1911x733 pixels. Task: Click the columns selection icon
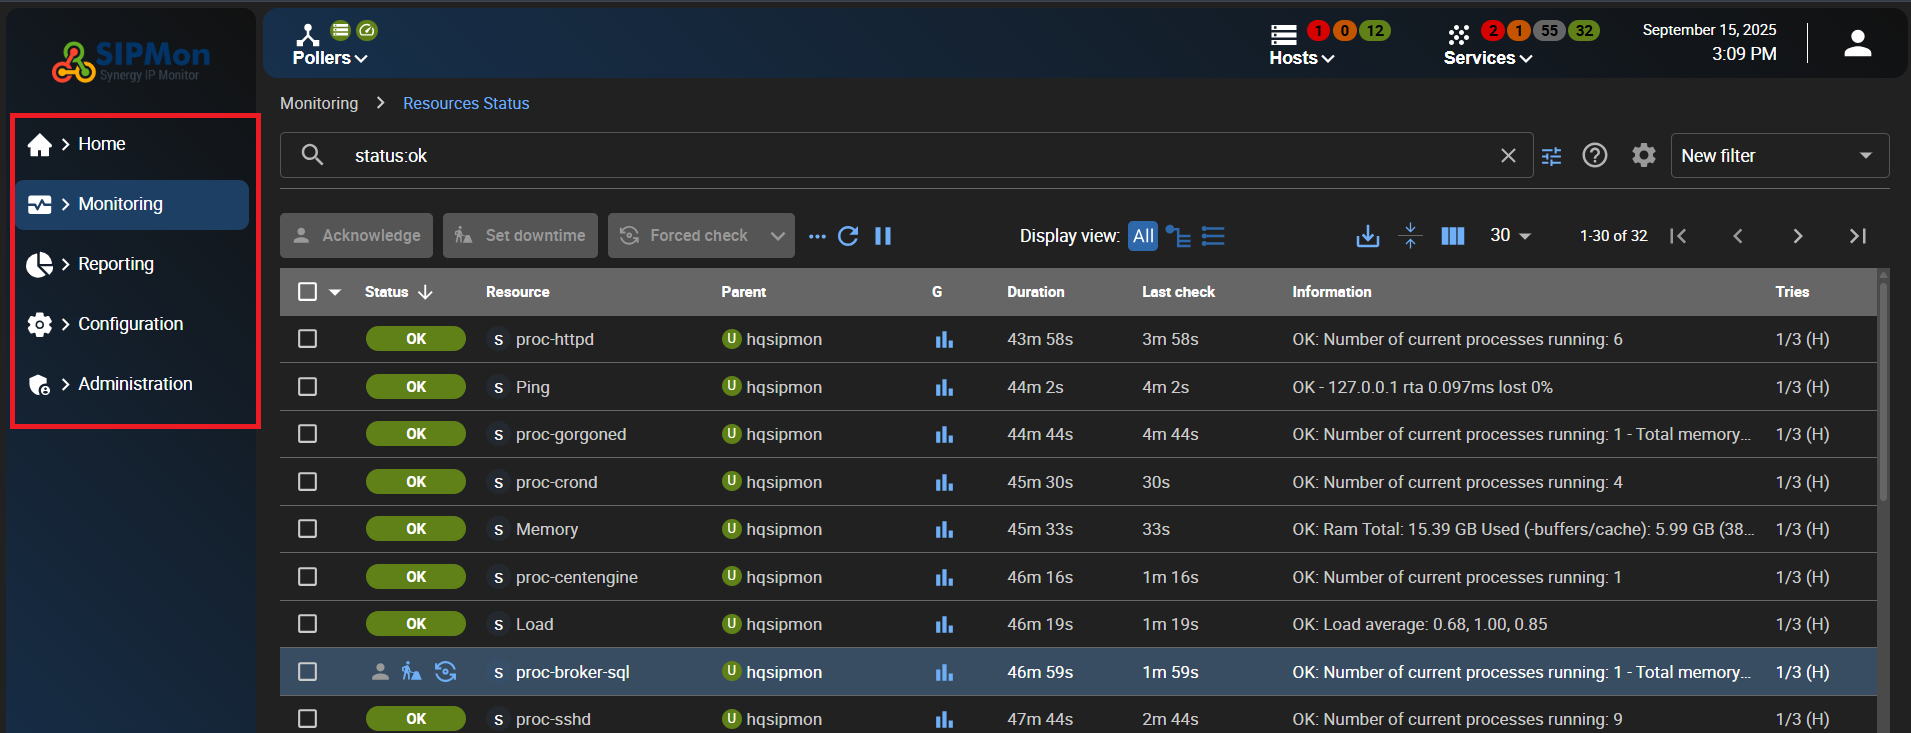coord(1452,236)
